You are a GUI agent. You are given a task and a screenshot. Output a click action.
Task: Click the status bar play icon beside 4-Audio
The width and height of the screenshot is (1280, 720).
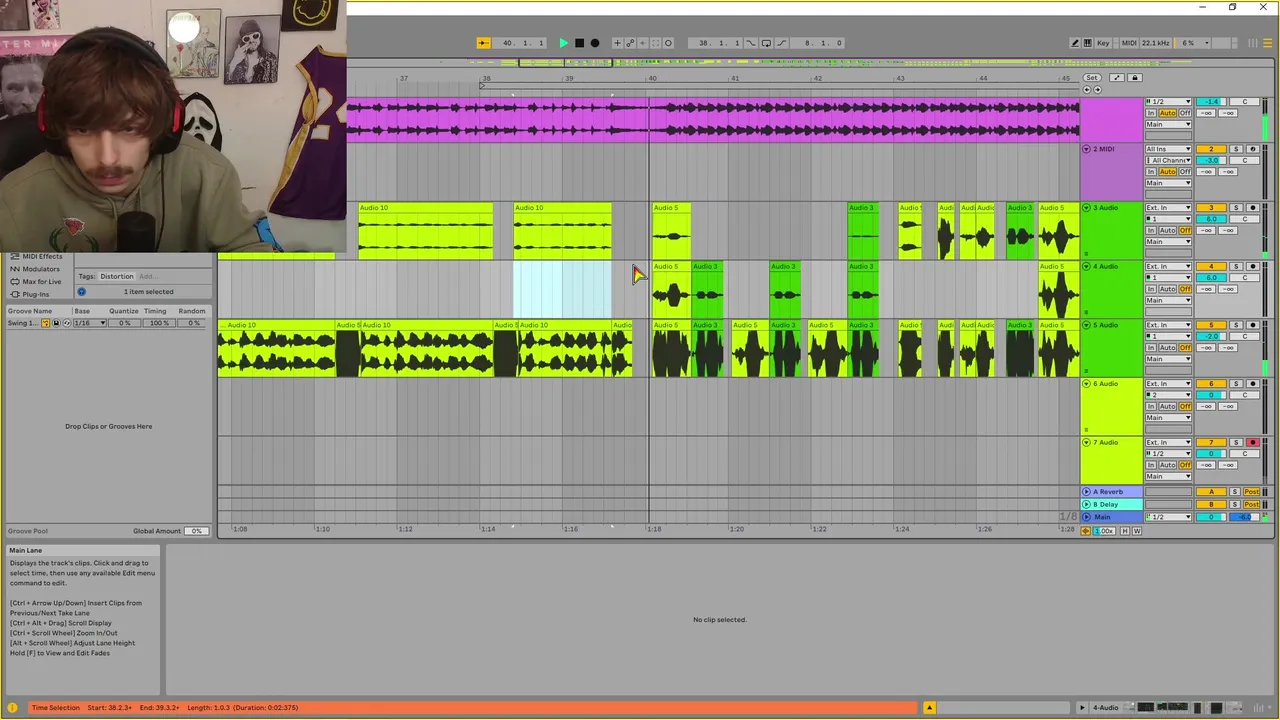click(x=1081, y=708)
